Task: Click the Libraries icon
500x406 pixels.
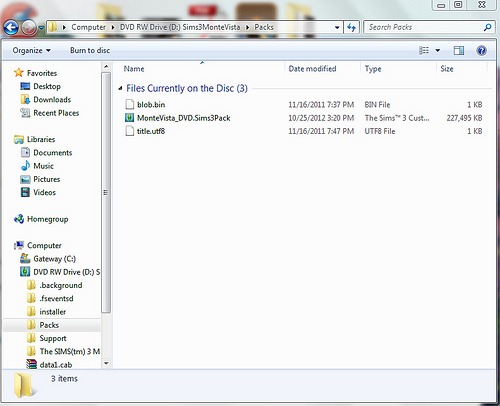Action: [19, 139]
